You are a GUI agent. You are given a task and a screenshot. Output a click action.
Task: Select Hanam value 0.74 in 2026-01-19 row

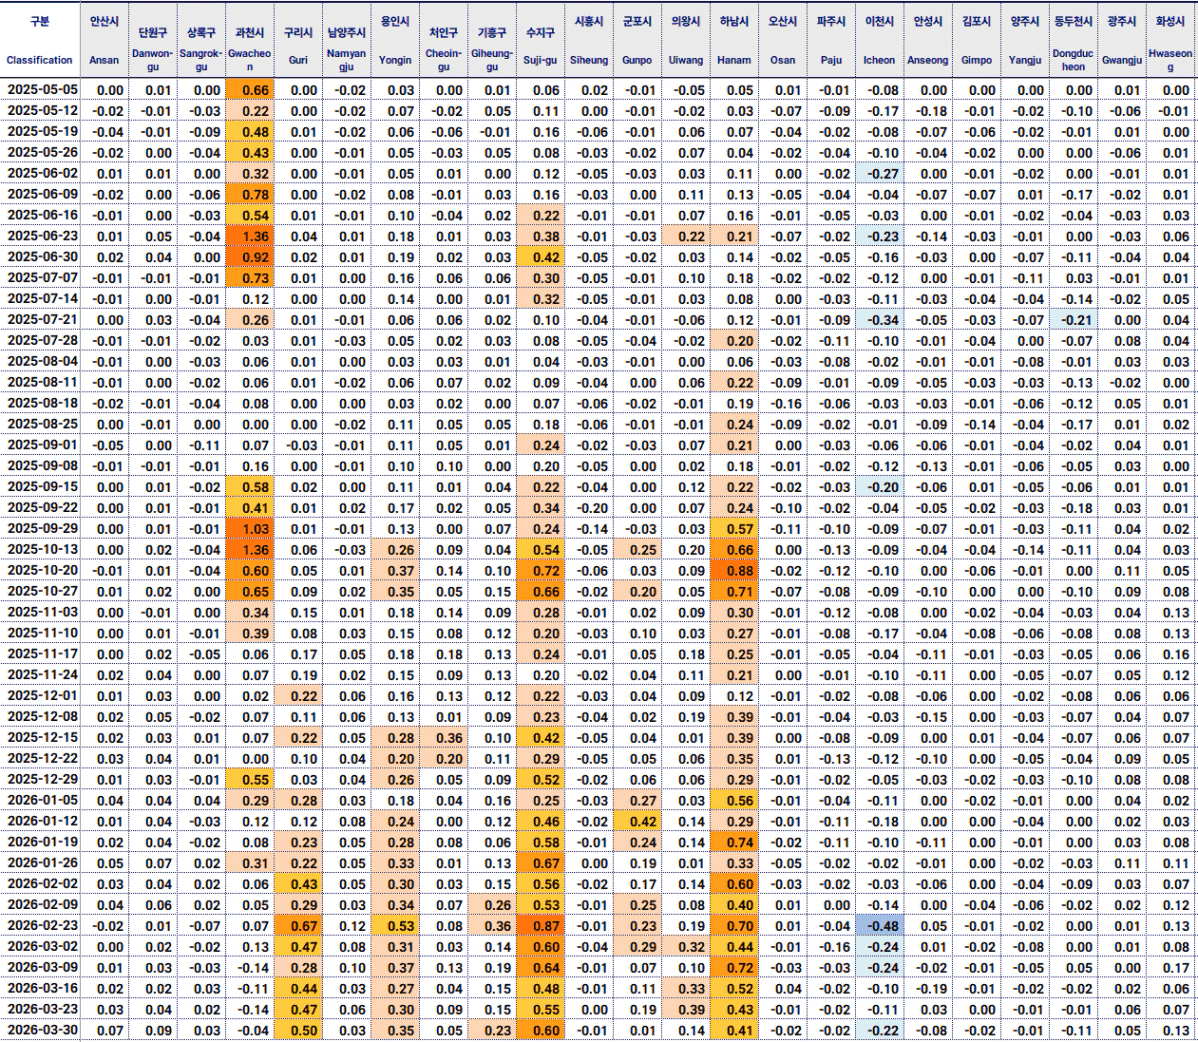coord(734,843)
